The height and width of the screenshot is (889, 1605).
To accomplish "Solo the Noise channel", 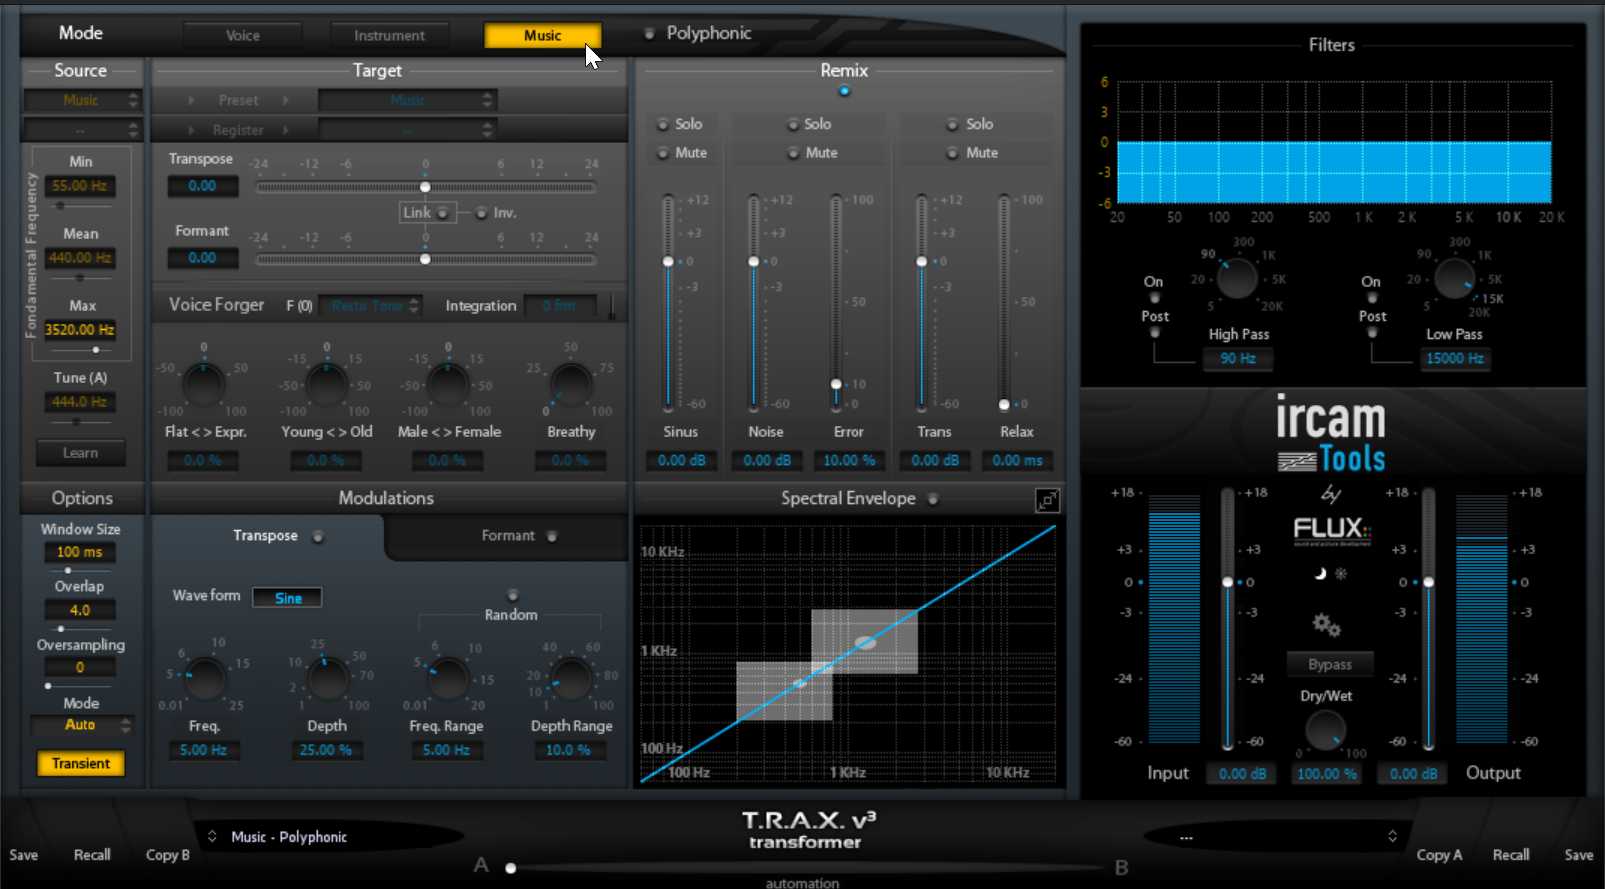I will (x=793, y=125).
